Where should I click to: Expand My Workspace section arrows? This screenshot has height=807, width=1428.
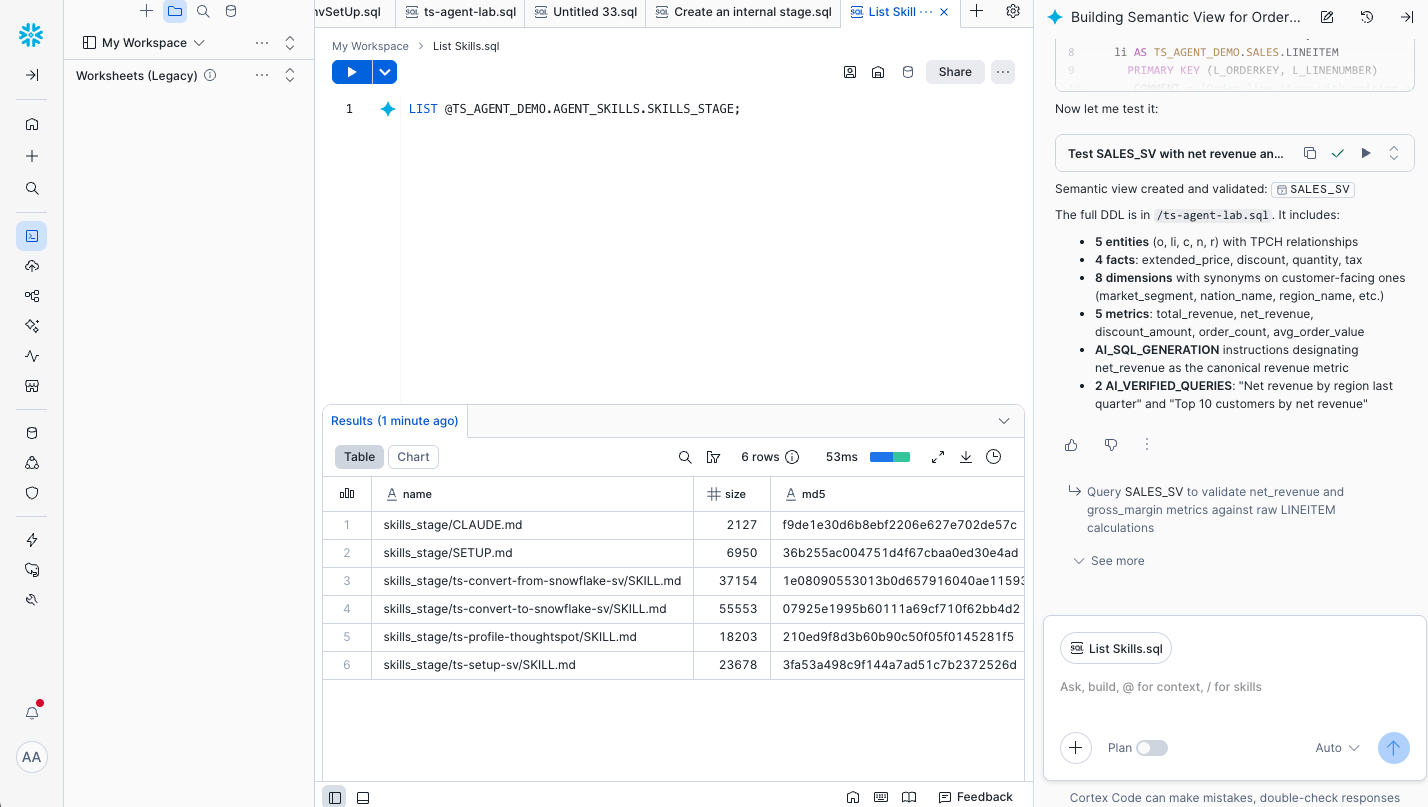290,43
